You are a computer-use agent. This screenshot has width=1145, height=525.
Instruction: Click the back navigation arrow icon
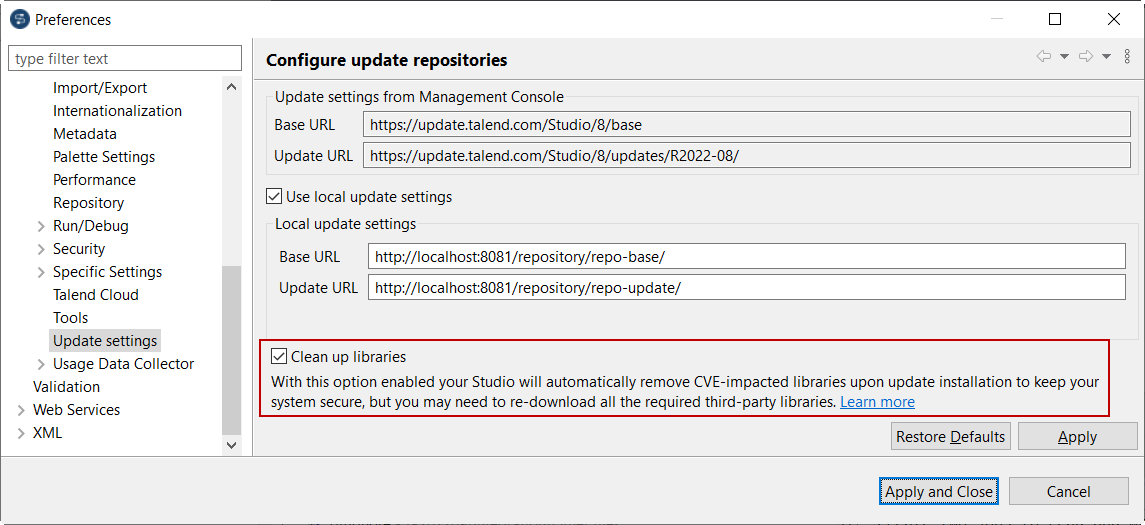pos(1044,57)
